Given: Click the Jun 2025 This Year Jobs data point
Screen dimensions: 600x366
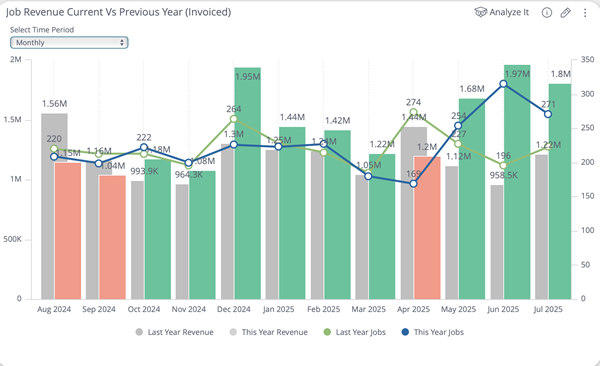Looking at the screenshot, I should click(504, 84).
